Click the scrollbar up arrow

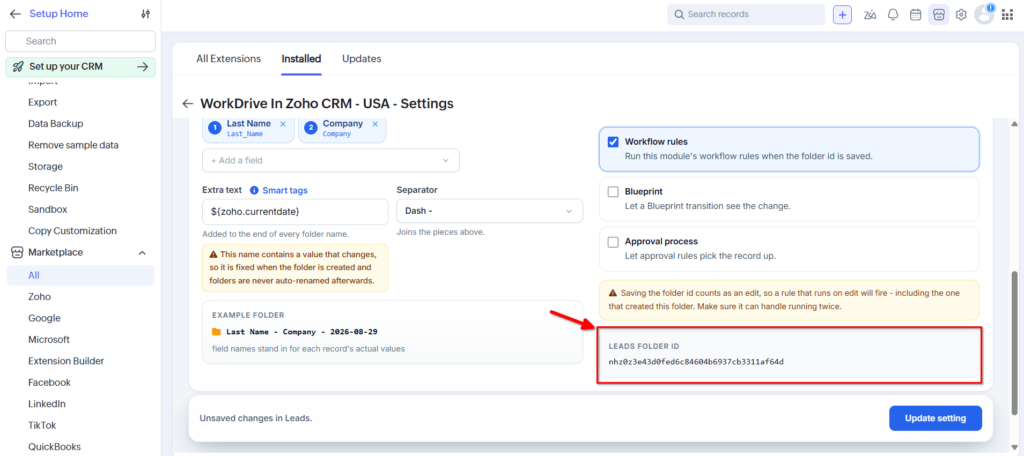1014,124
